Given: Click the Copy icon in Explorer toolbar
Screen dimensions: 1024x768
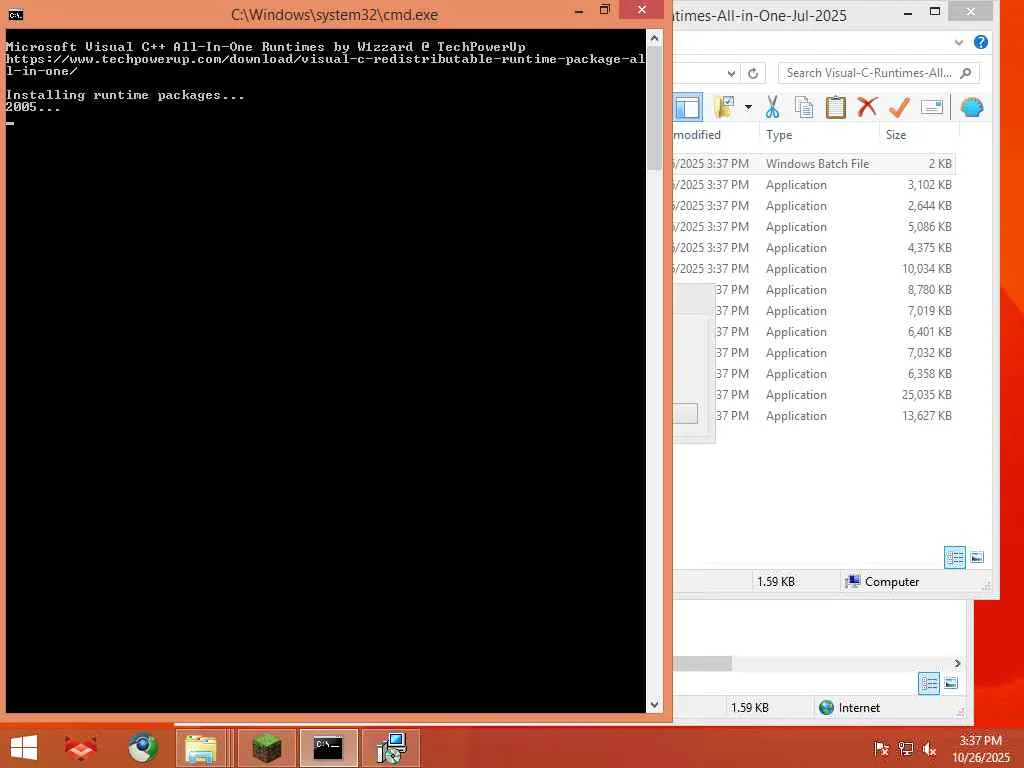Looking at the screenshot, I should tap(804, 107).
